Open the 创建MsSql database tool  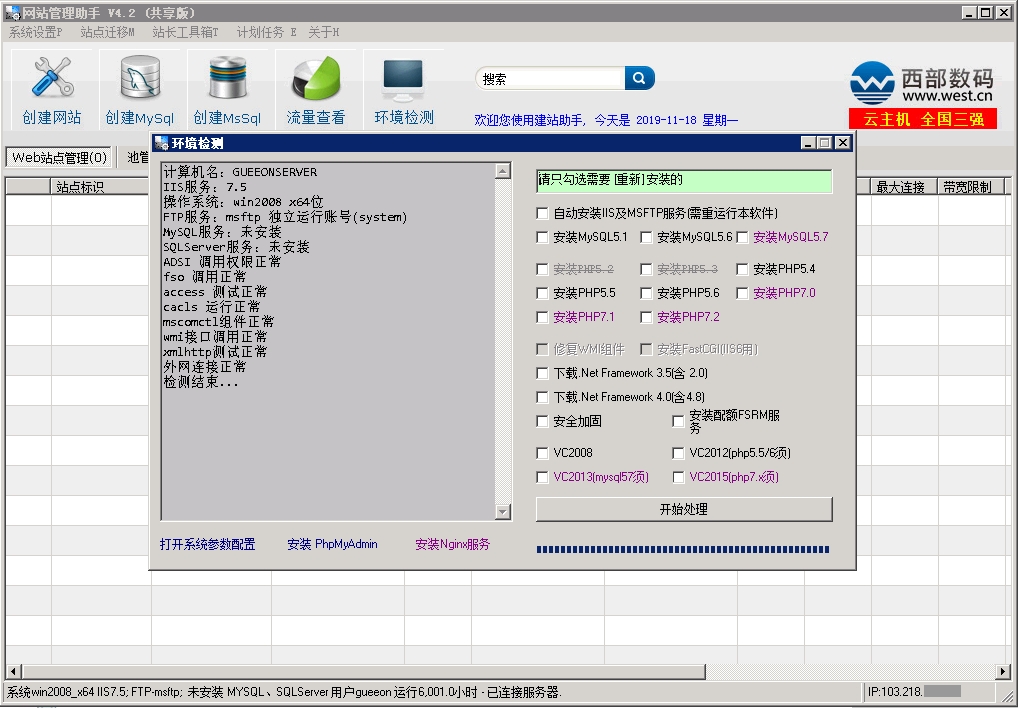[227, 80]
